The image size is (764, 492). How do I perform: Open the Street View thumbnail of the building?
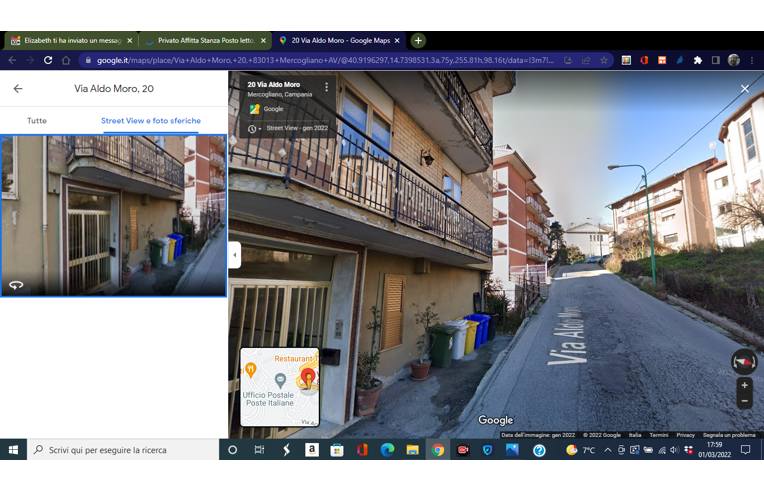click(114, 216)
